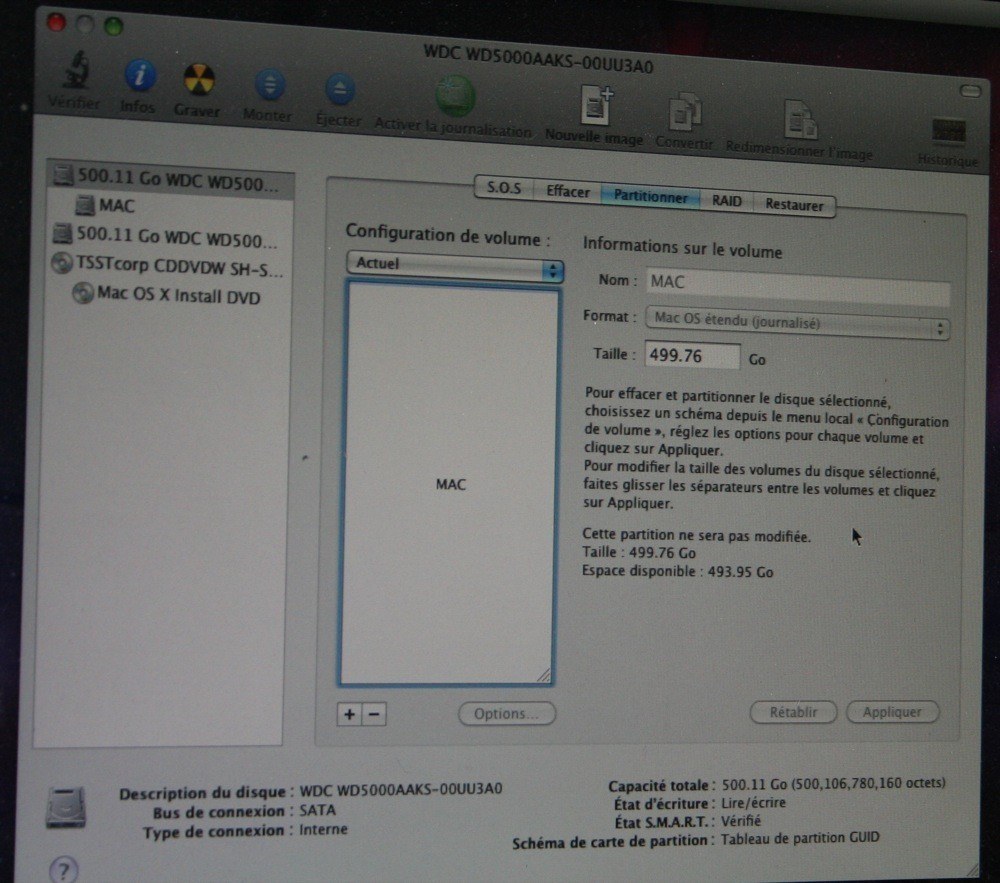Select Mac OS X Install DVD volume
Screen dimensions: 1000x883
(x=167, y=295)
